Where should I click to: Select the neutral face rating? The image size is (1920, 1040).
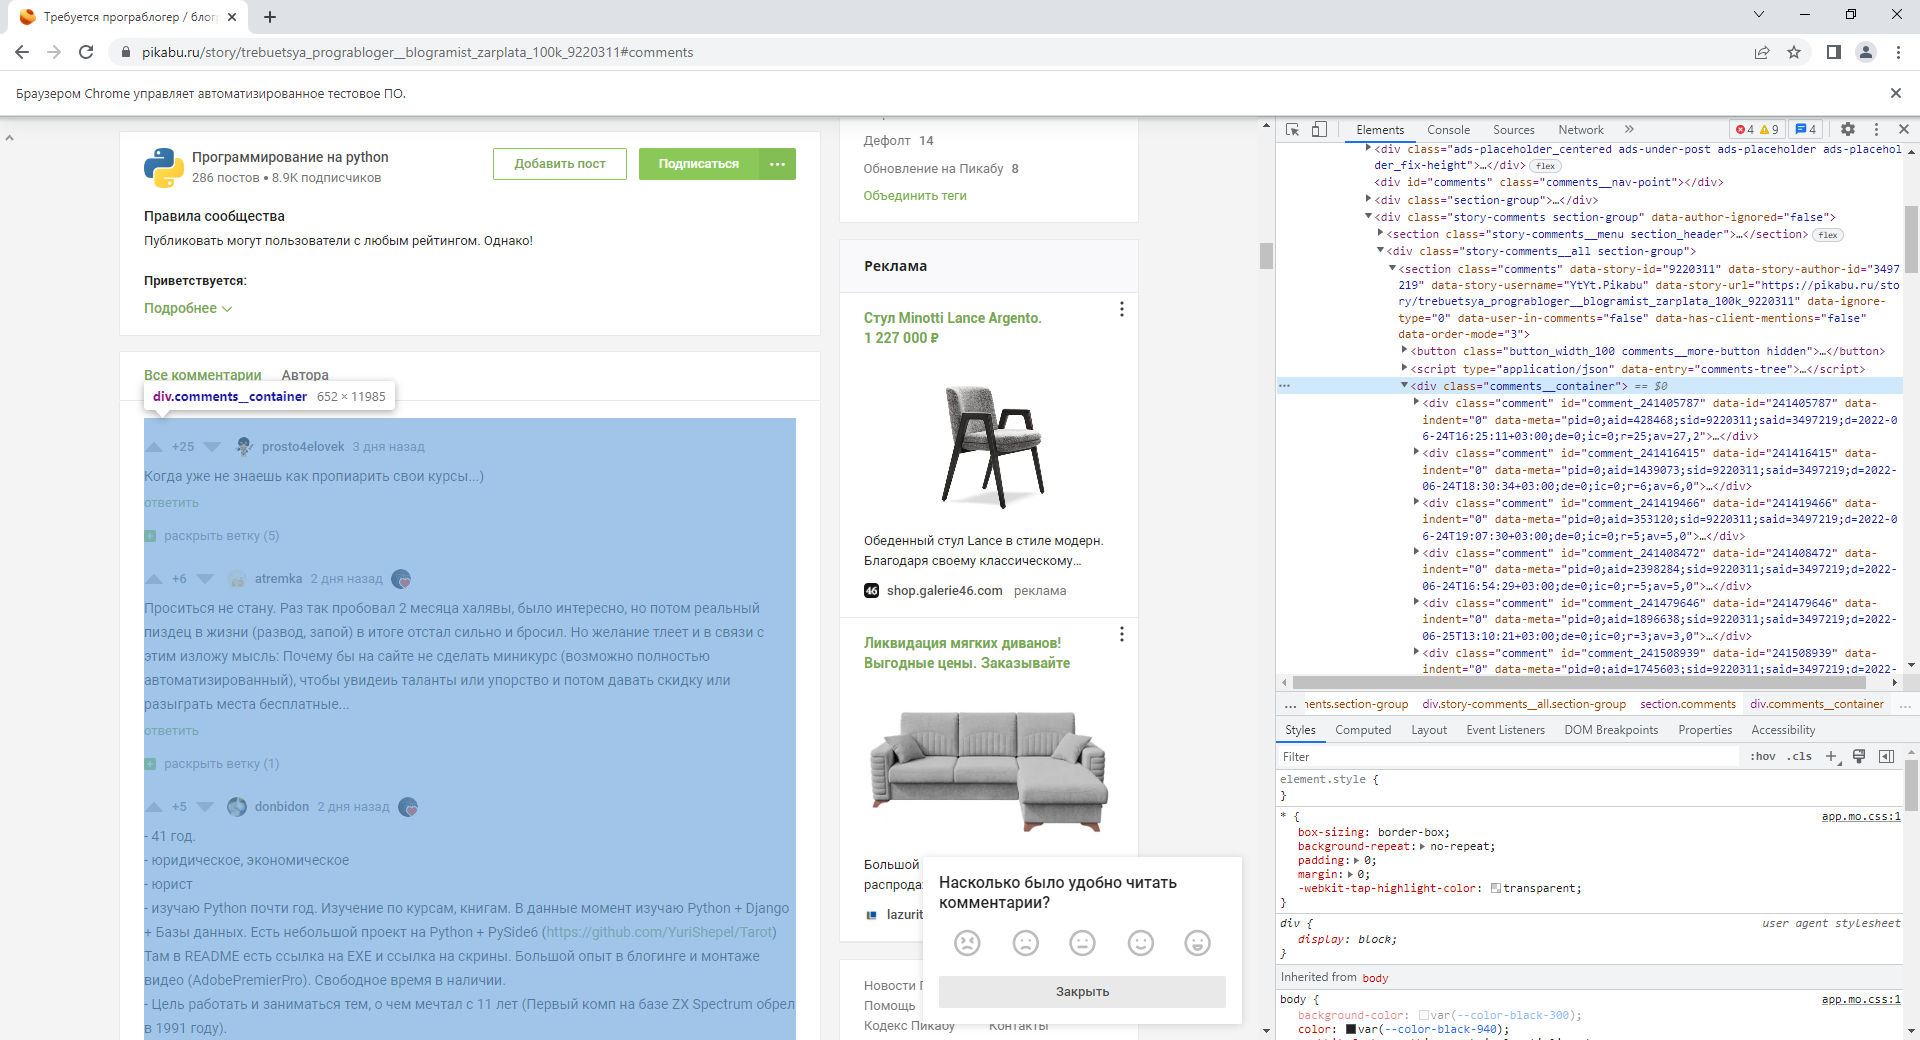click(1083, 942)
